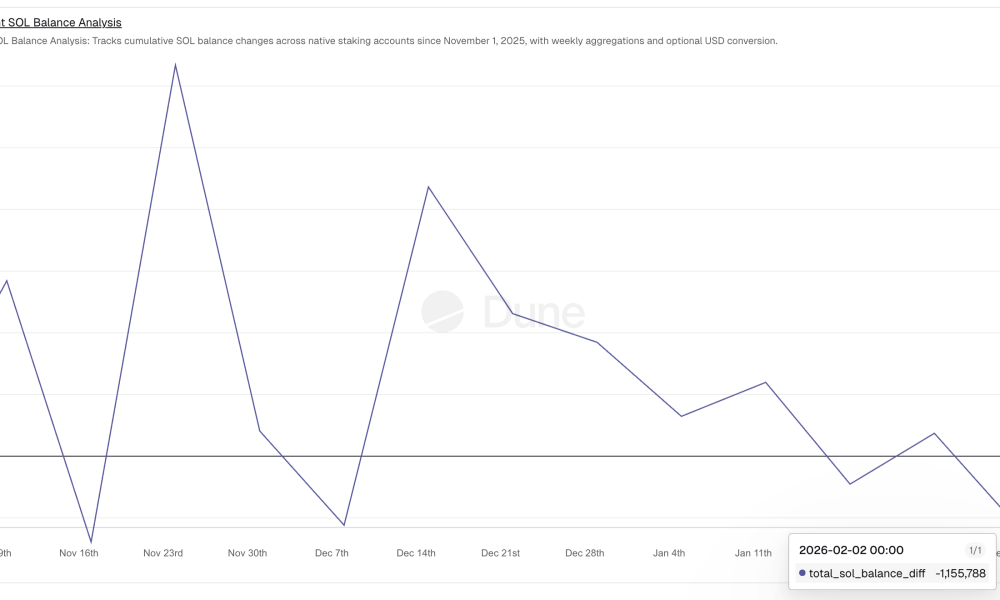The image size is (1000, 600).
Task: Select the Dec 14th peak data point
Action: click(428, 187)
